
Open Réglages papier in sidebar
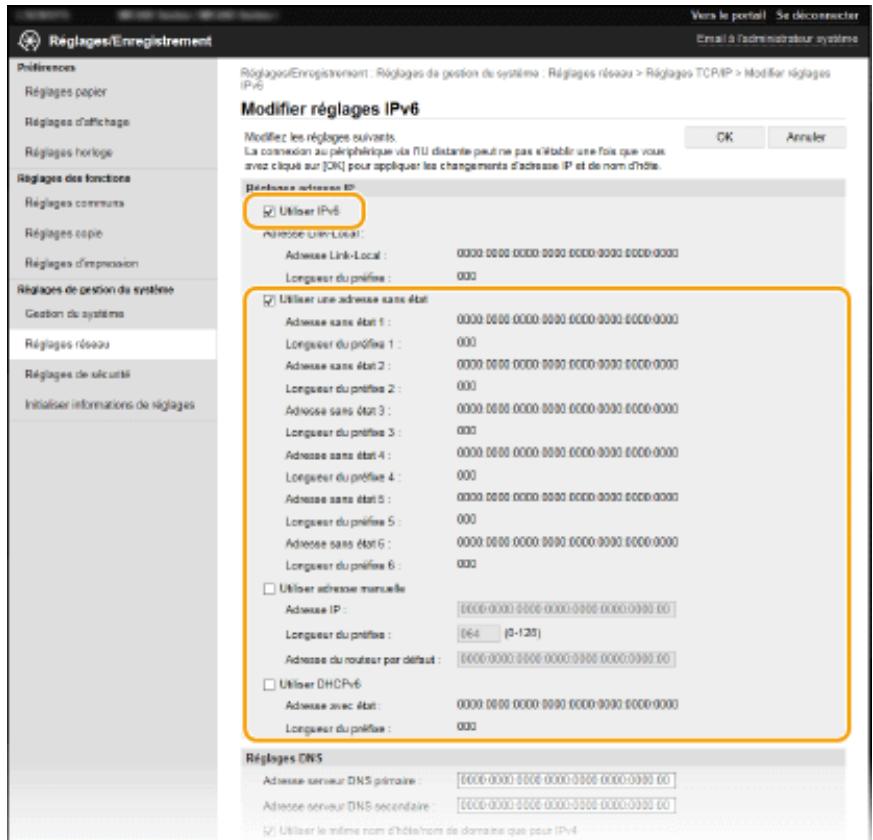66,92
